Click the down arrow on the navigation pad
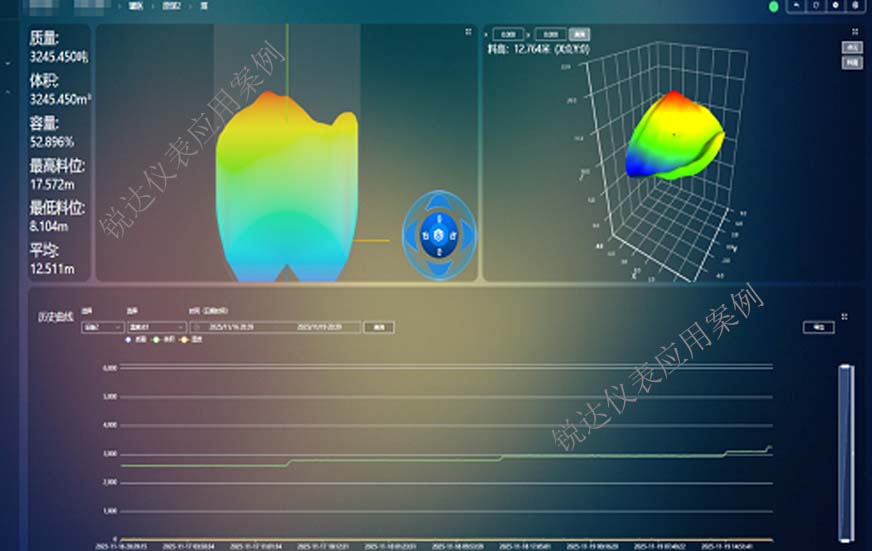The height and width of the screenshot is (551, 872). pyautogui.click(x=437, y=268)
